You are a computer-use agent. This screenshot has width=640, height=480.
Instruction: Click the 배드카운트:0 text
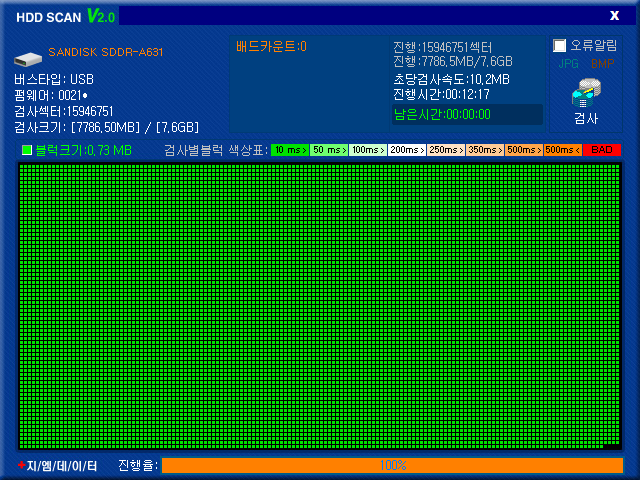pos(271,47)
